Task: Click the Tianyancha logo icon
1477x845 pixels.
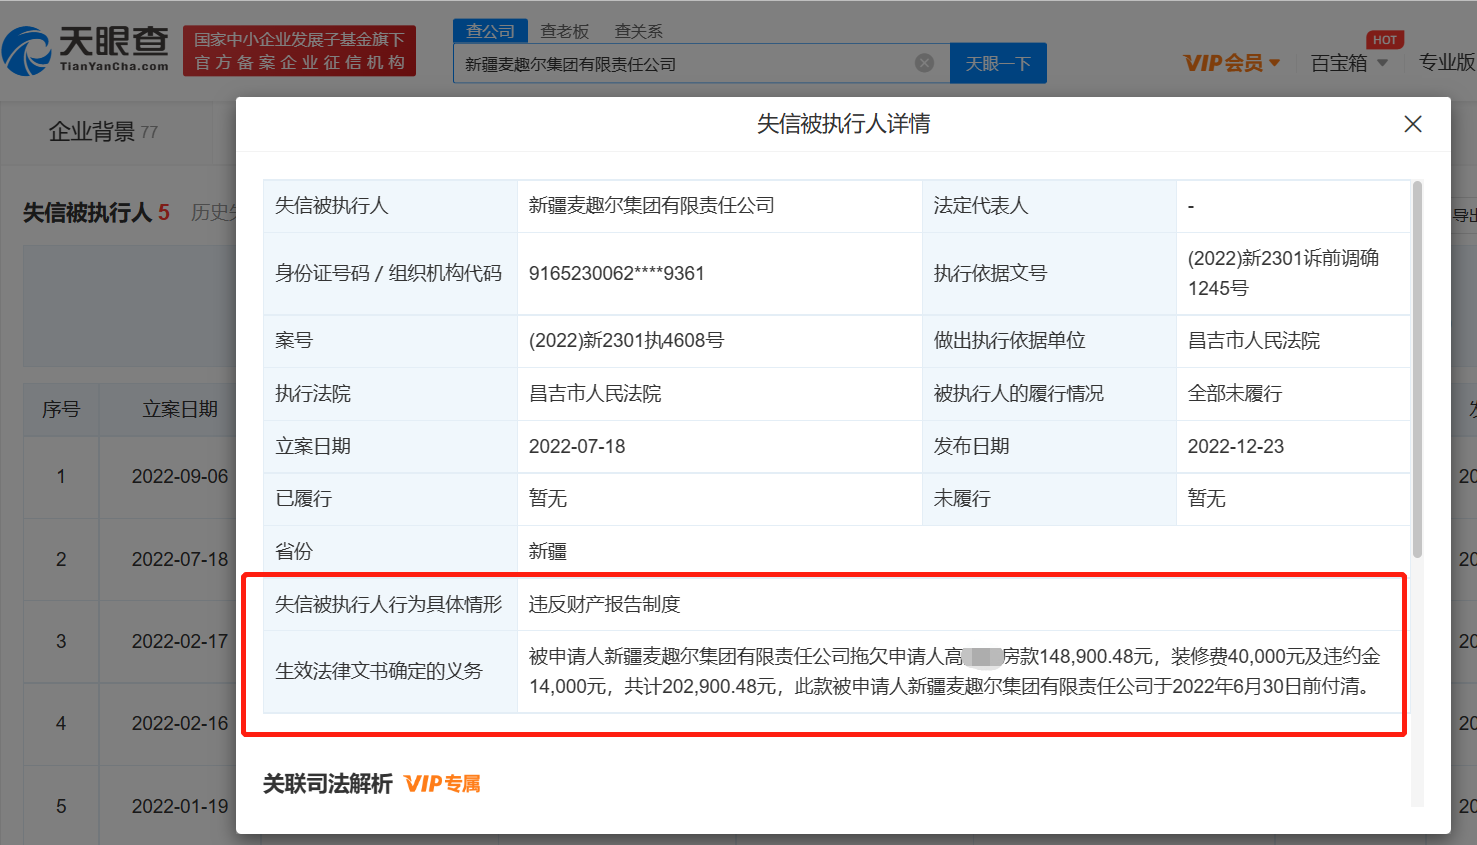Action: [27, 52]
